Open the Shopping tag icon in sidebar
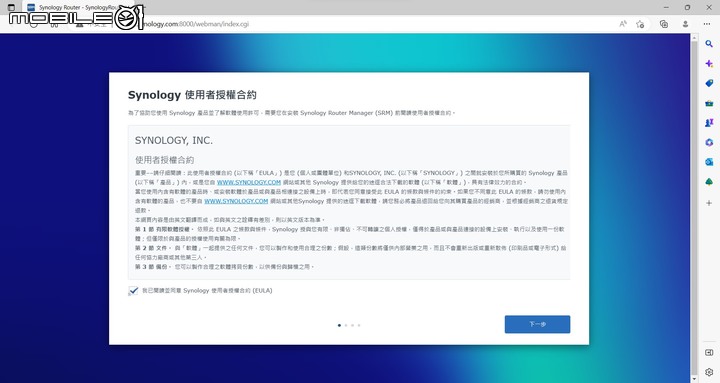This screenshot has width=720, height=383. pyautogui.click(x=709, y=83)
